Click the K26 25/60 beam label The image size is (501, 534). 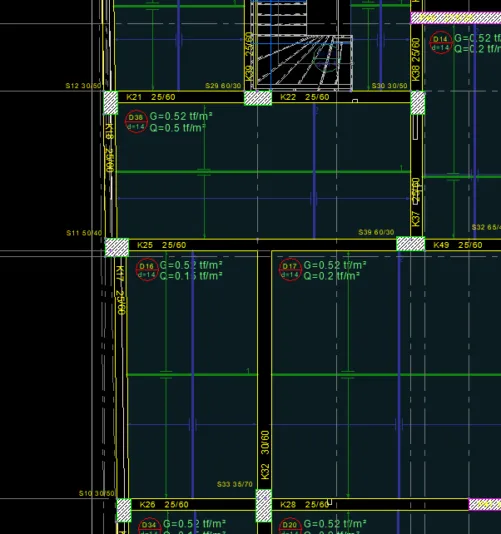pyautogui.click(x=164, y=505)
